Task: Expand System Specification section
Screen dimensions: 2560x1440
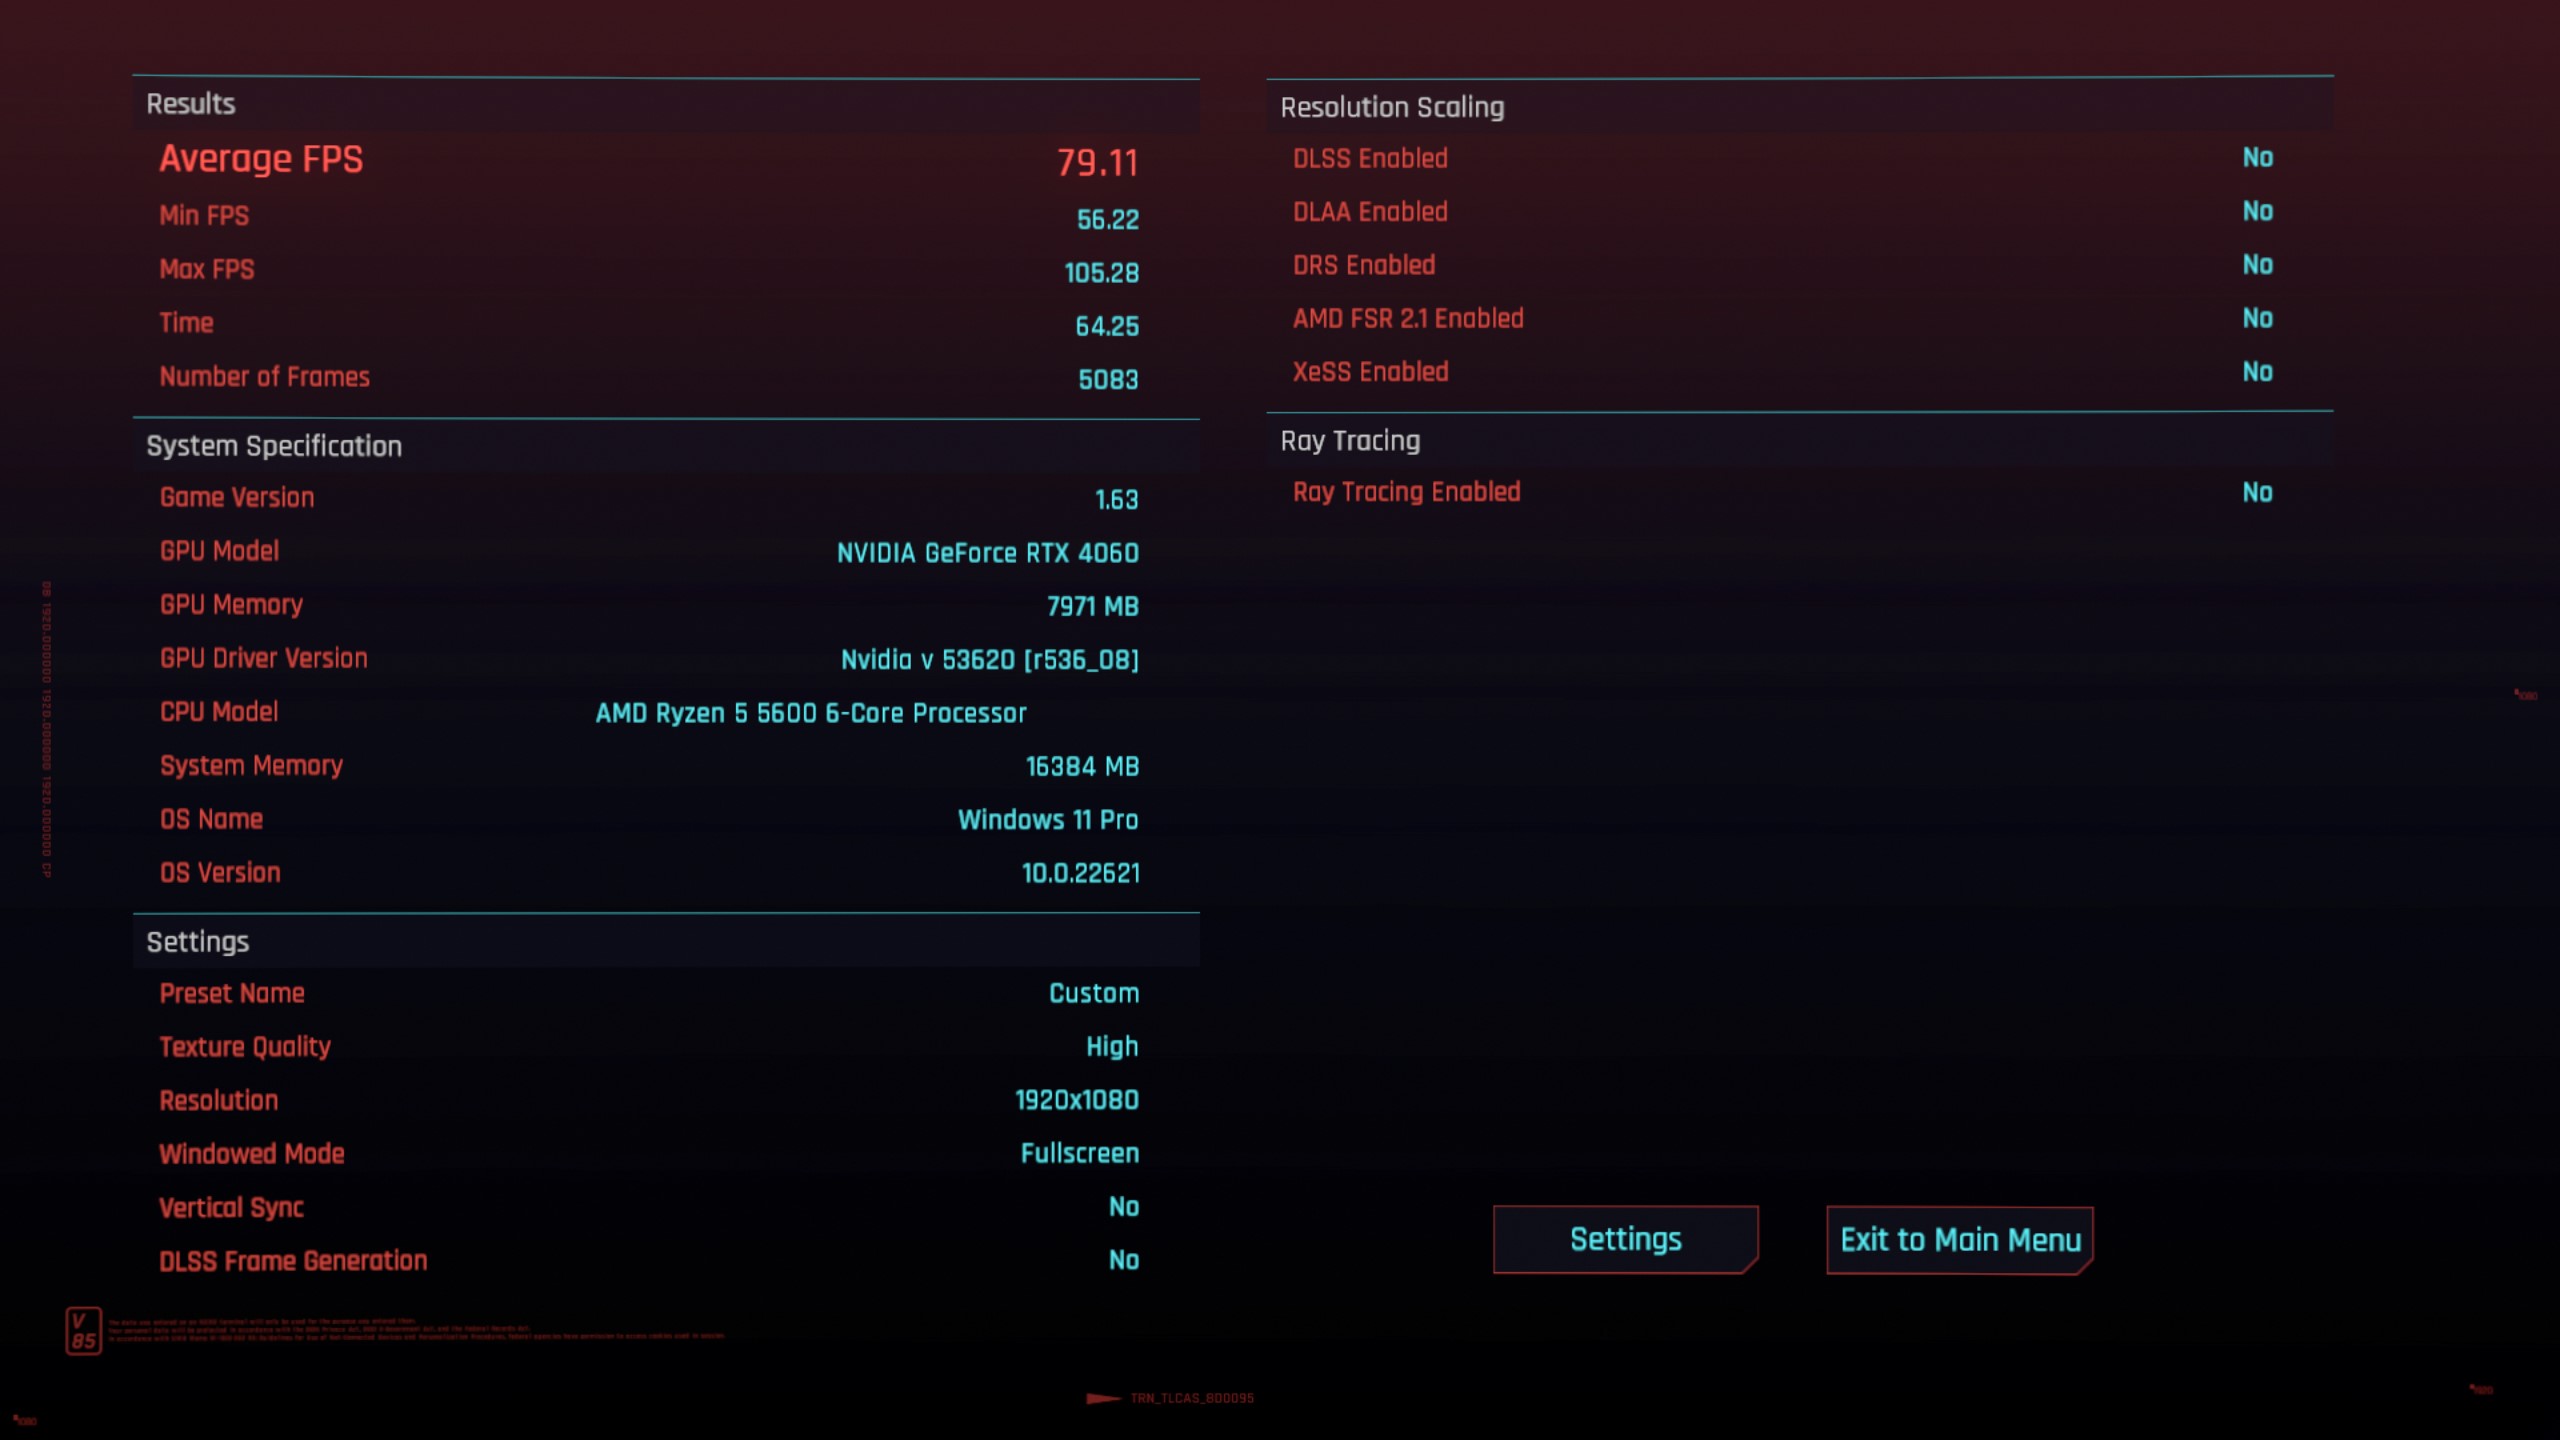Action: tap(273, 445)
